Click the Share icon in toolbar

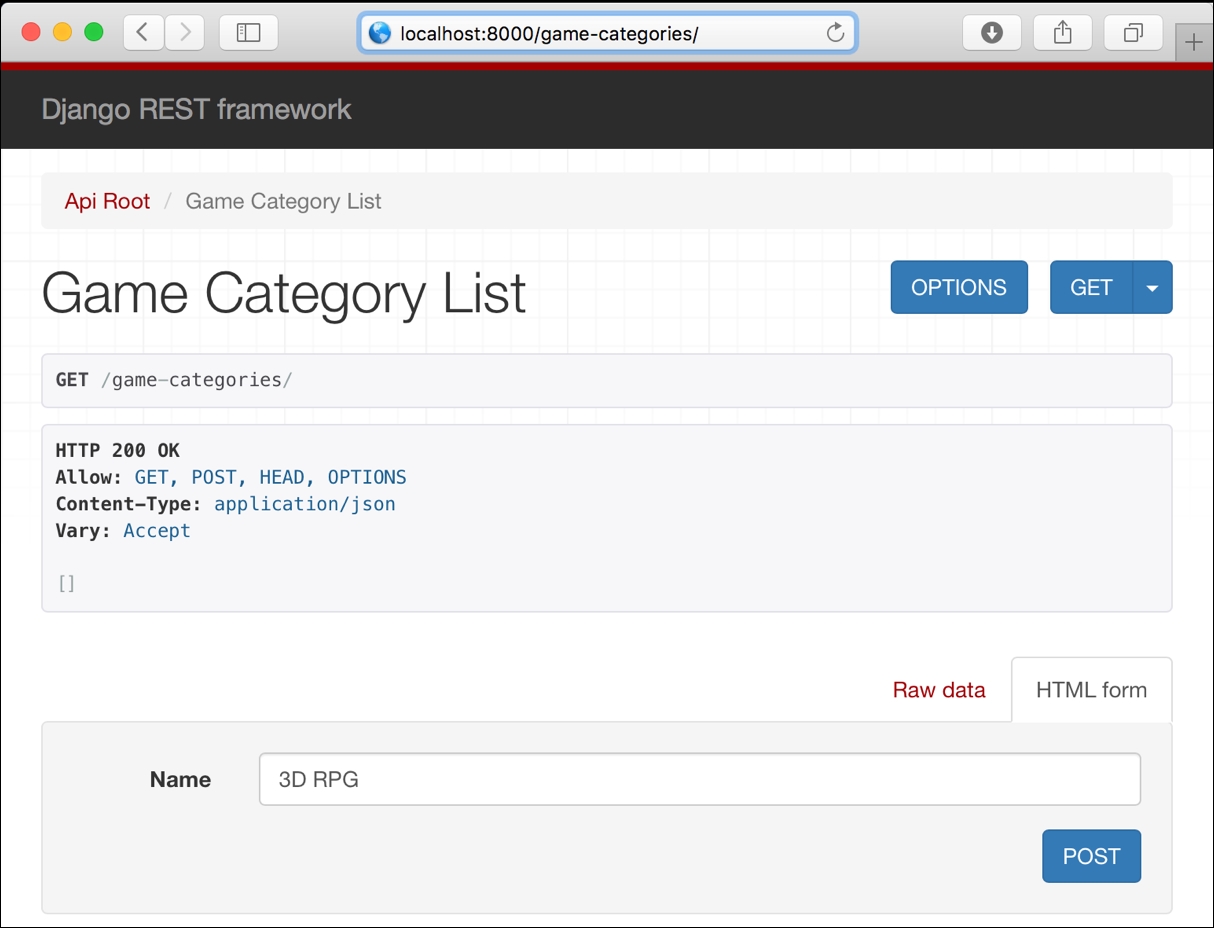(1062, 33)
